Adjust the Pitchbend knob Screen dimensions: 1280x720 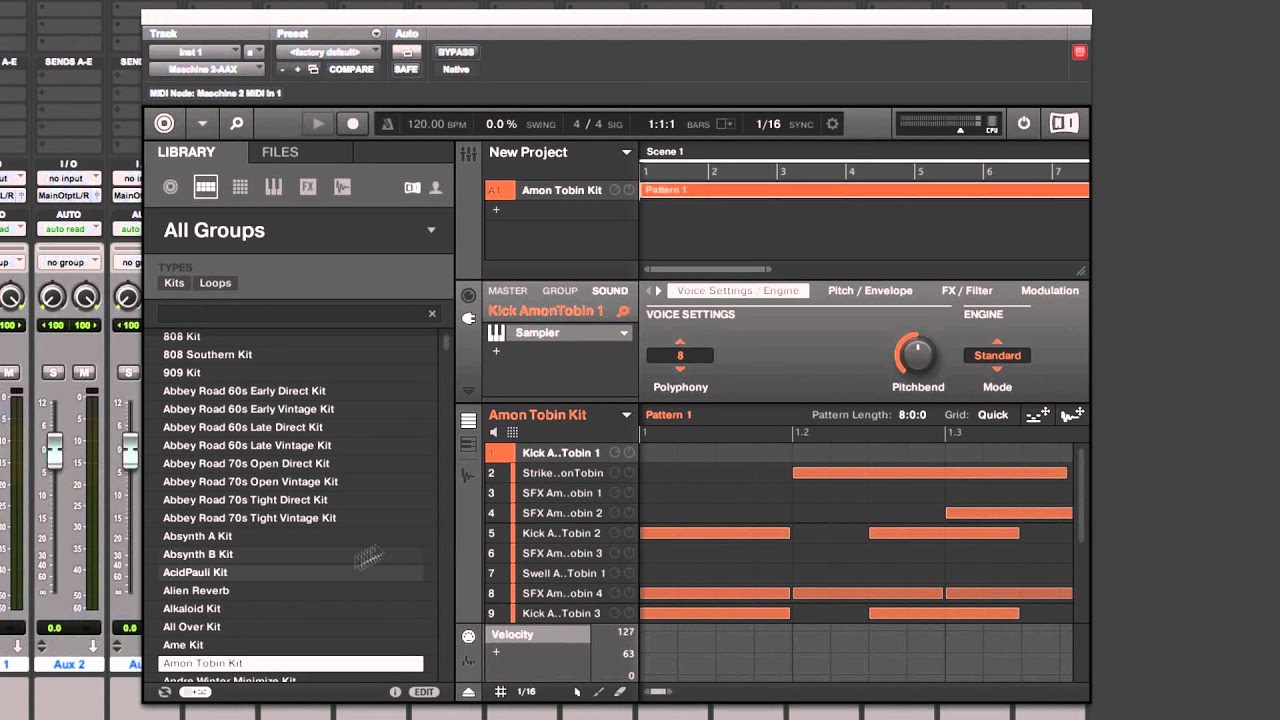point(917,355)
